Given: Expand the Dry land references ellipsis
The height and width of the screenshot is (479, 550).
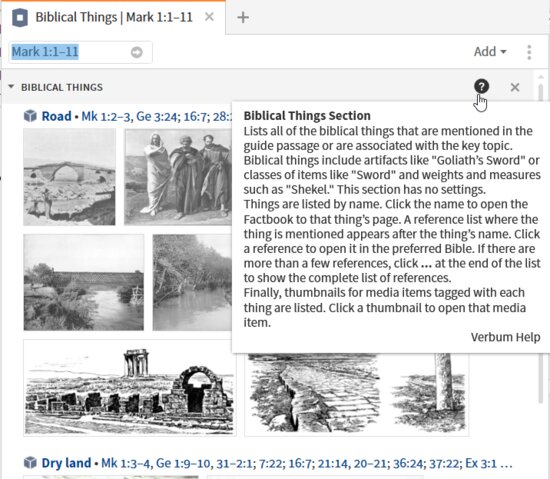Looking at the screenshot, I should pos(507,464).
